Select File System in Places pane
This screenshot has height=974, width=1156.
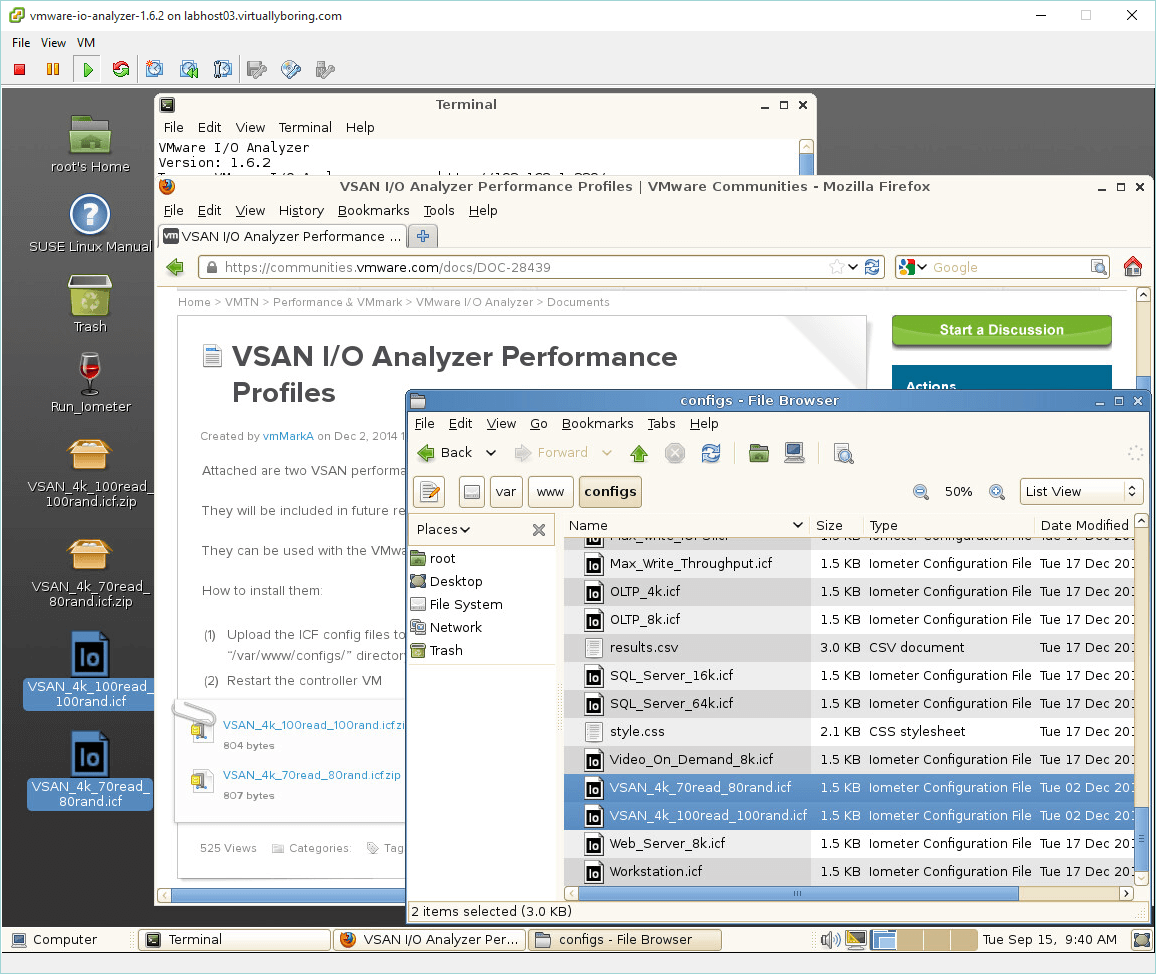click(x=466, y=605)
